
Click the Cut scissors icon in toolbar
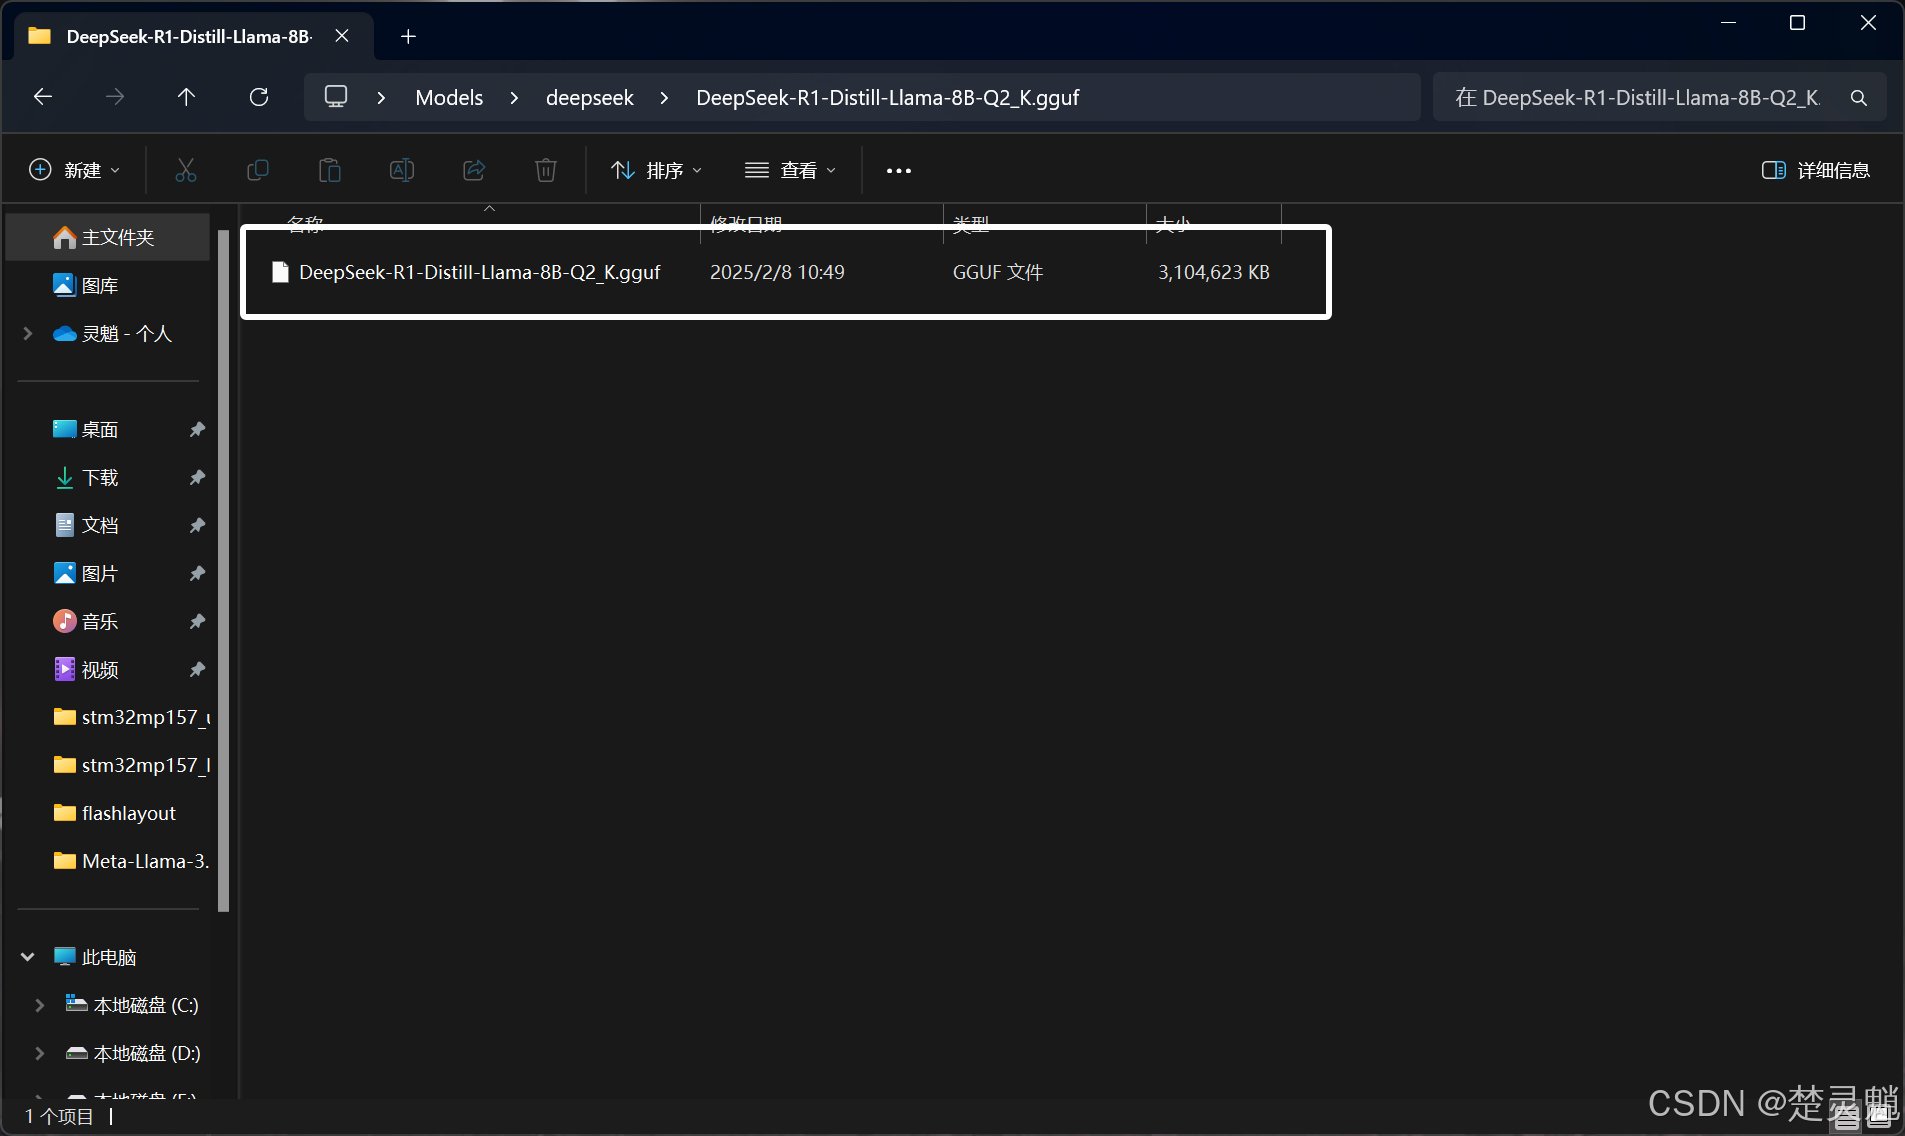(186, 170)
